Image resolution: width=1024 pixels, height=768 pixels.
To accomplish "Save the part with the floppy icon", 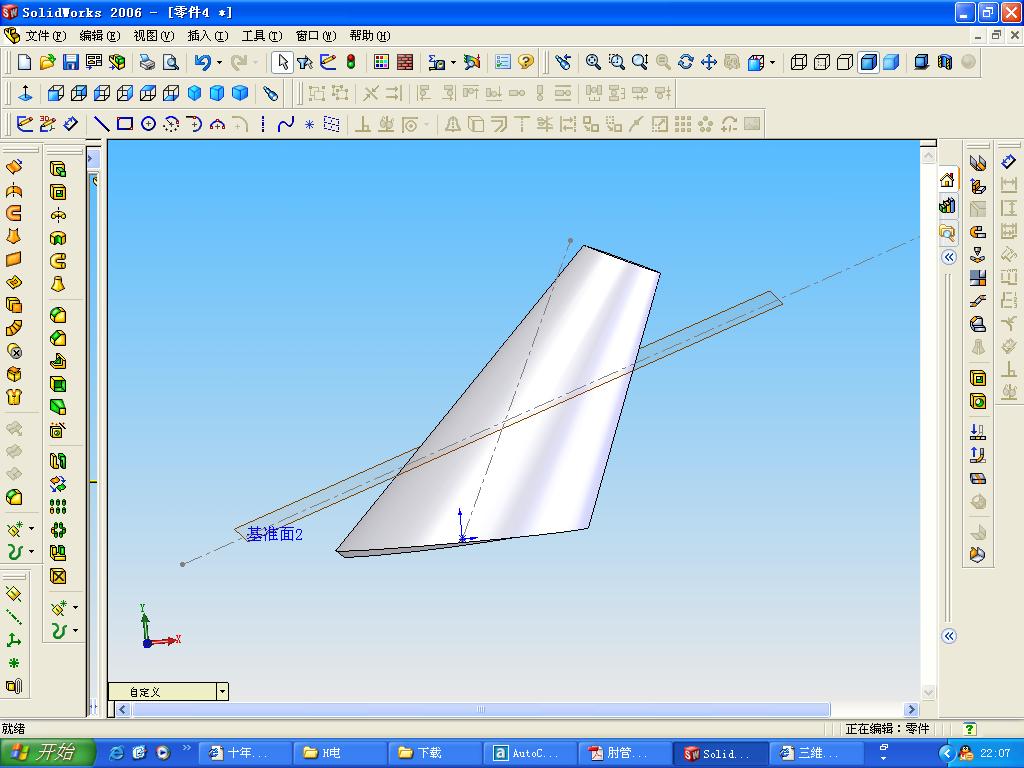I will (x=71, y=62).
